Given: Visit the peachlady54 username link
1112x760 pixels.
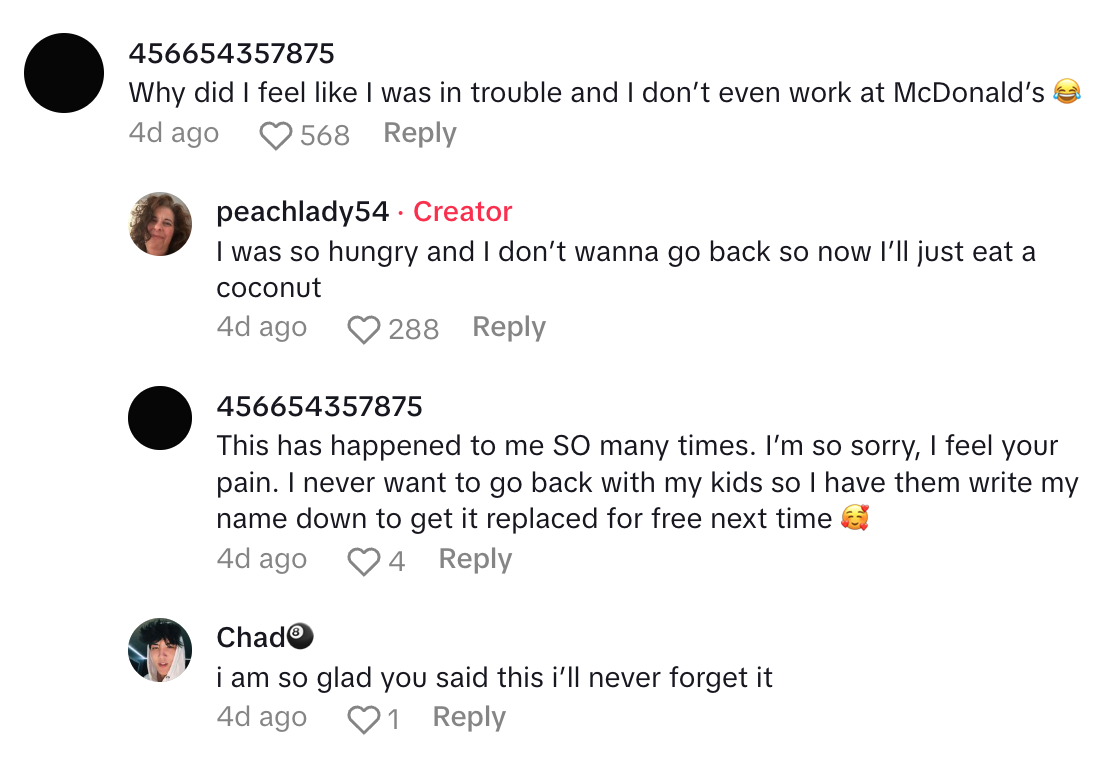Looking at the screenshot, I should 302,212.
